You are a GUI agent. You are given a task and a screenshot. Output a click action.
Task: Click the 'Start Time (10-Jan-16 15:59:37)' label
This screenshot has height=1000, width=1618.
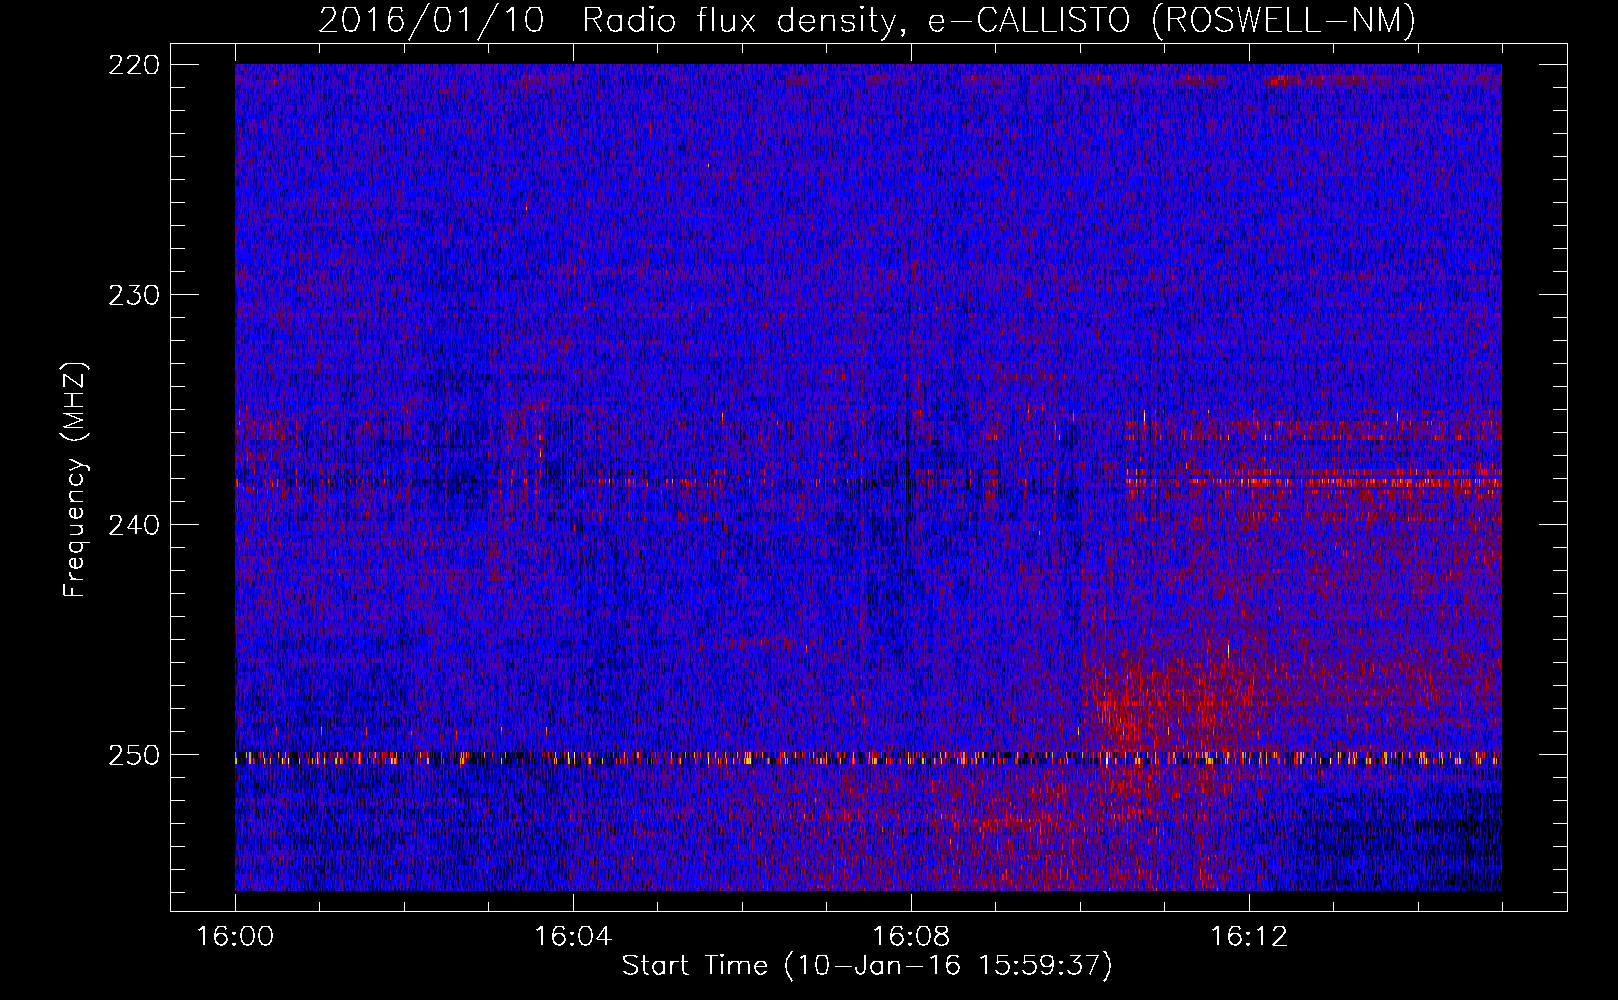(867, 965)
